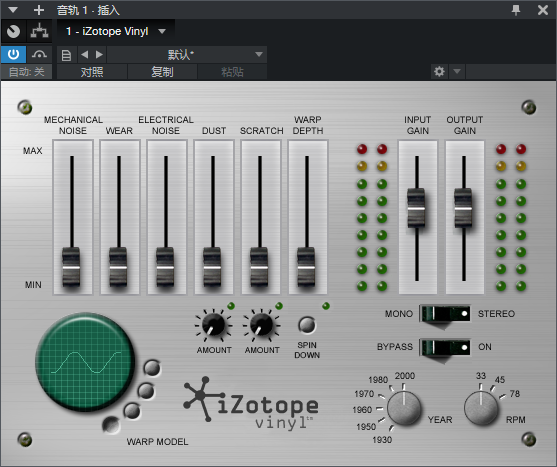
Task: Click the 对照 compare button
Action: tap(92, 72)
